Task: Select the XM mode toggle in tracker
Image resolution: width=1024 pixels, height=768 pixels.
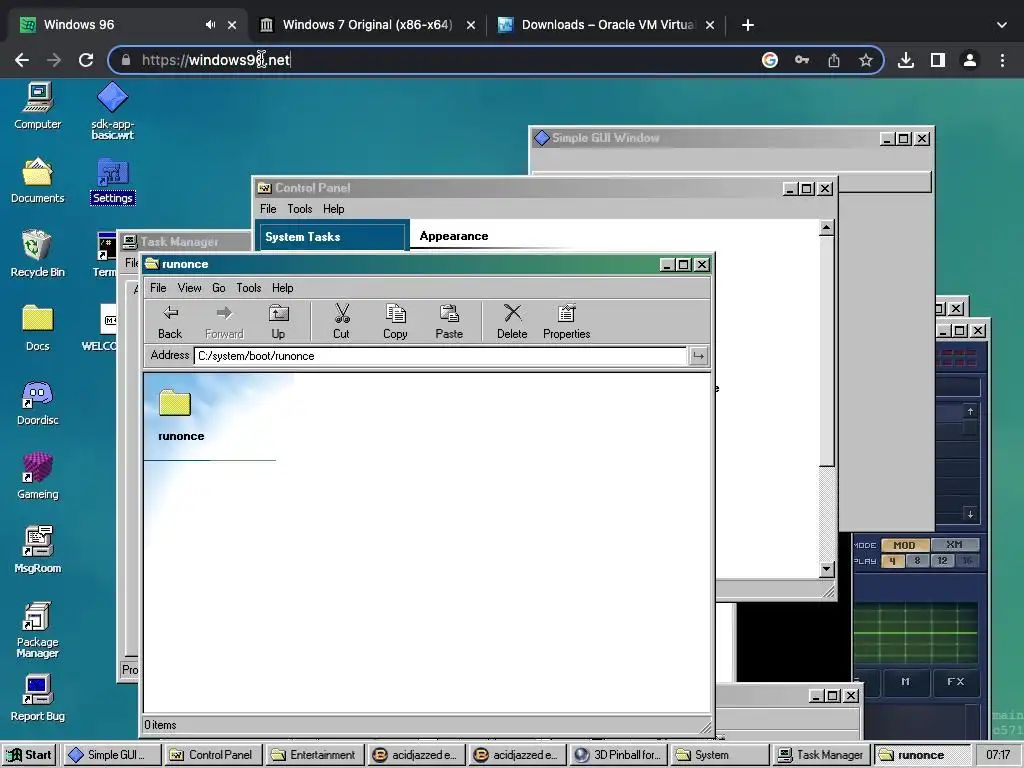Action: click(x=954, y=545)
